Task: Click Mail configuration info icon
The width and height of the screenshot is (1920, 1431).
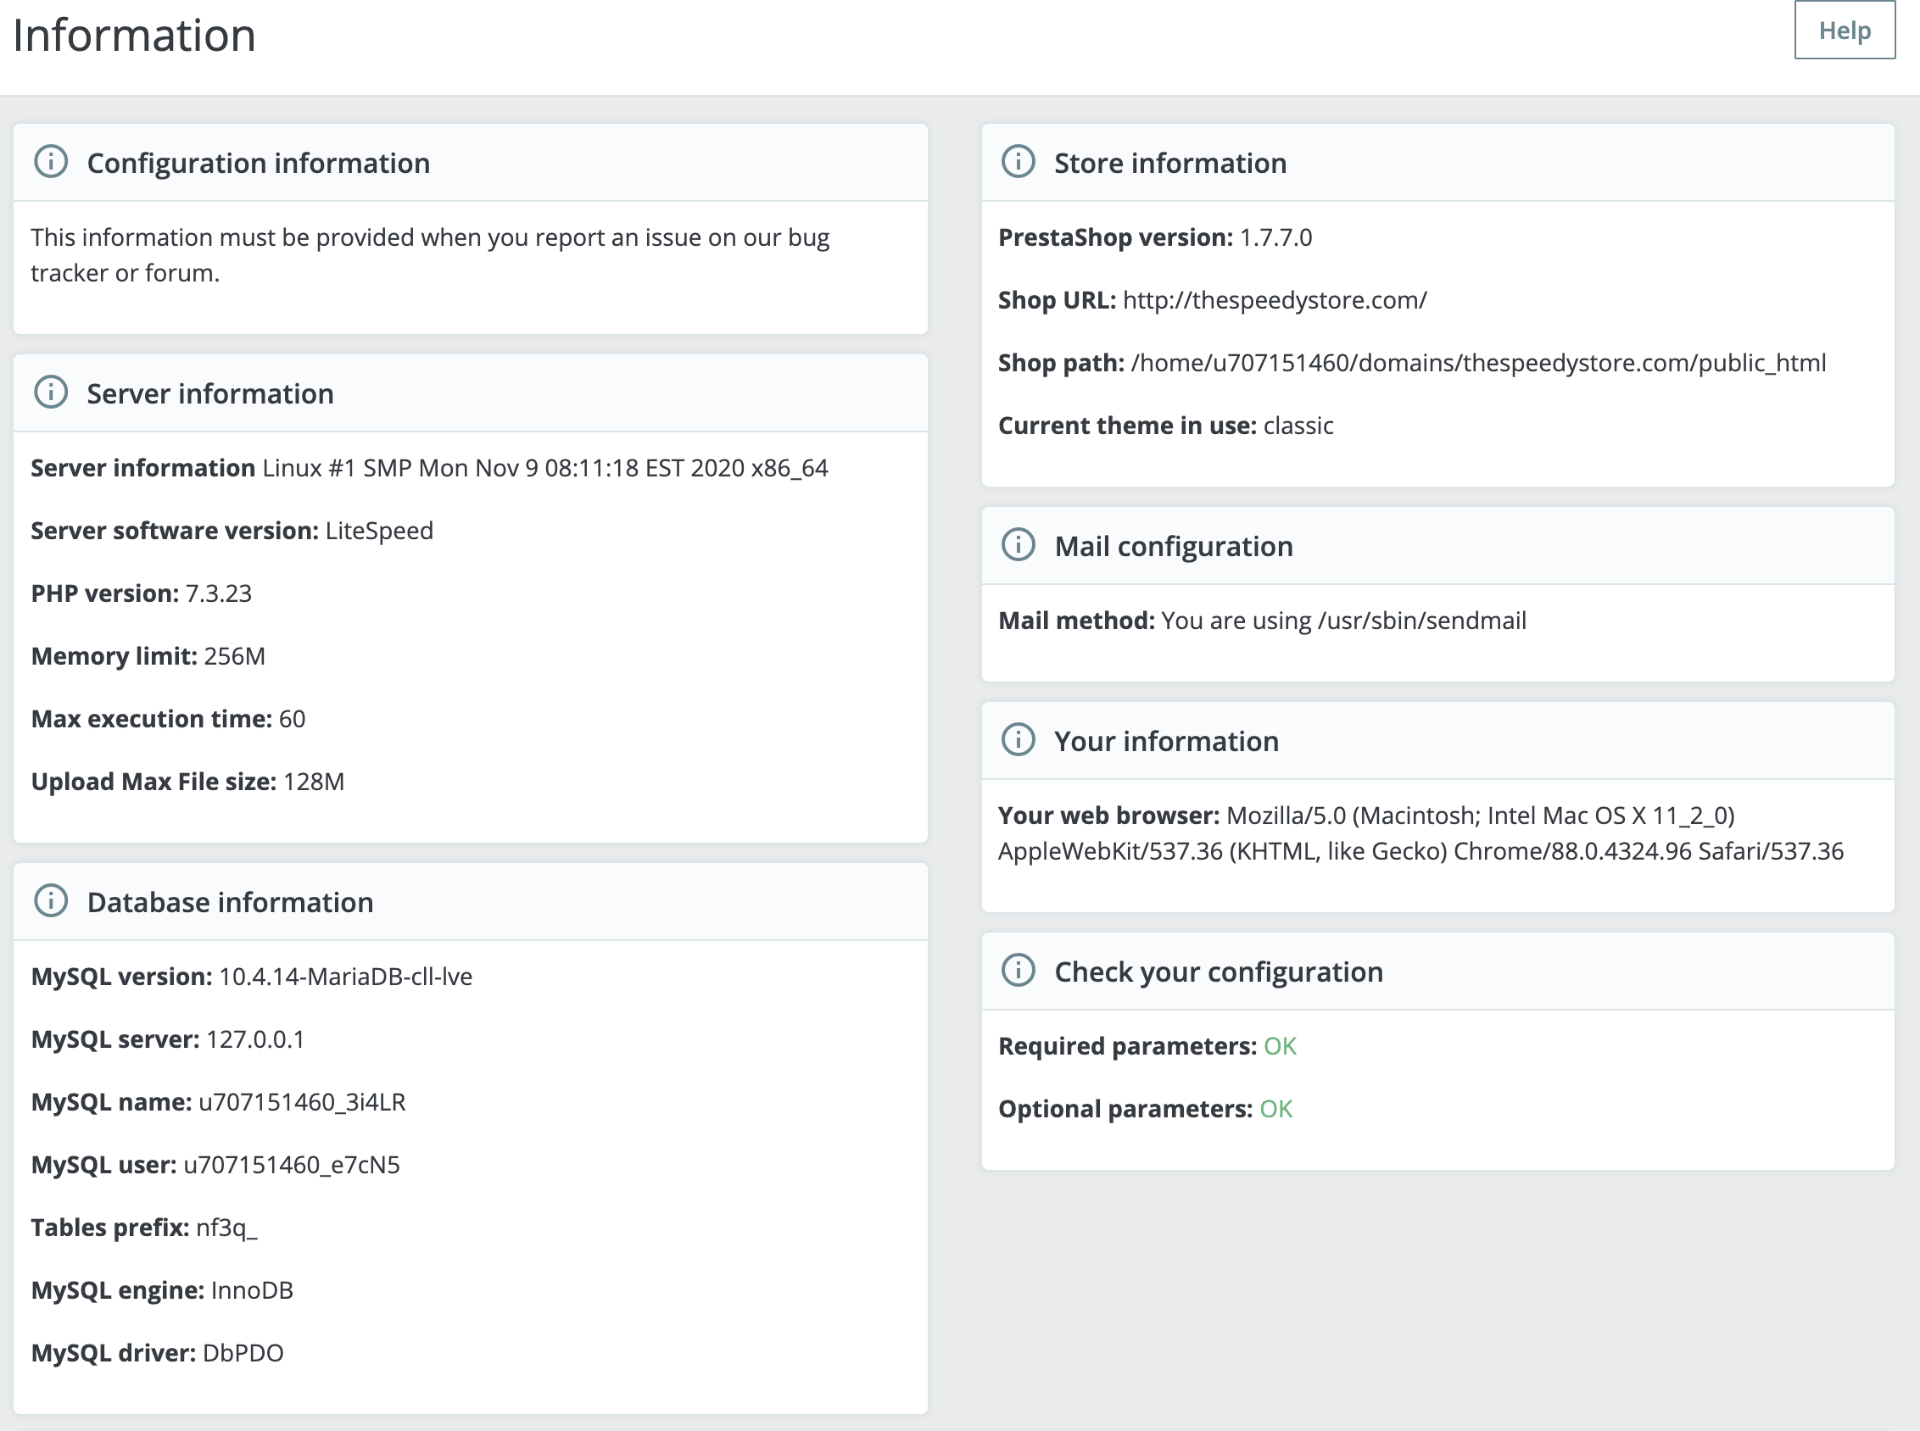Action: [1018, 545]
